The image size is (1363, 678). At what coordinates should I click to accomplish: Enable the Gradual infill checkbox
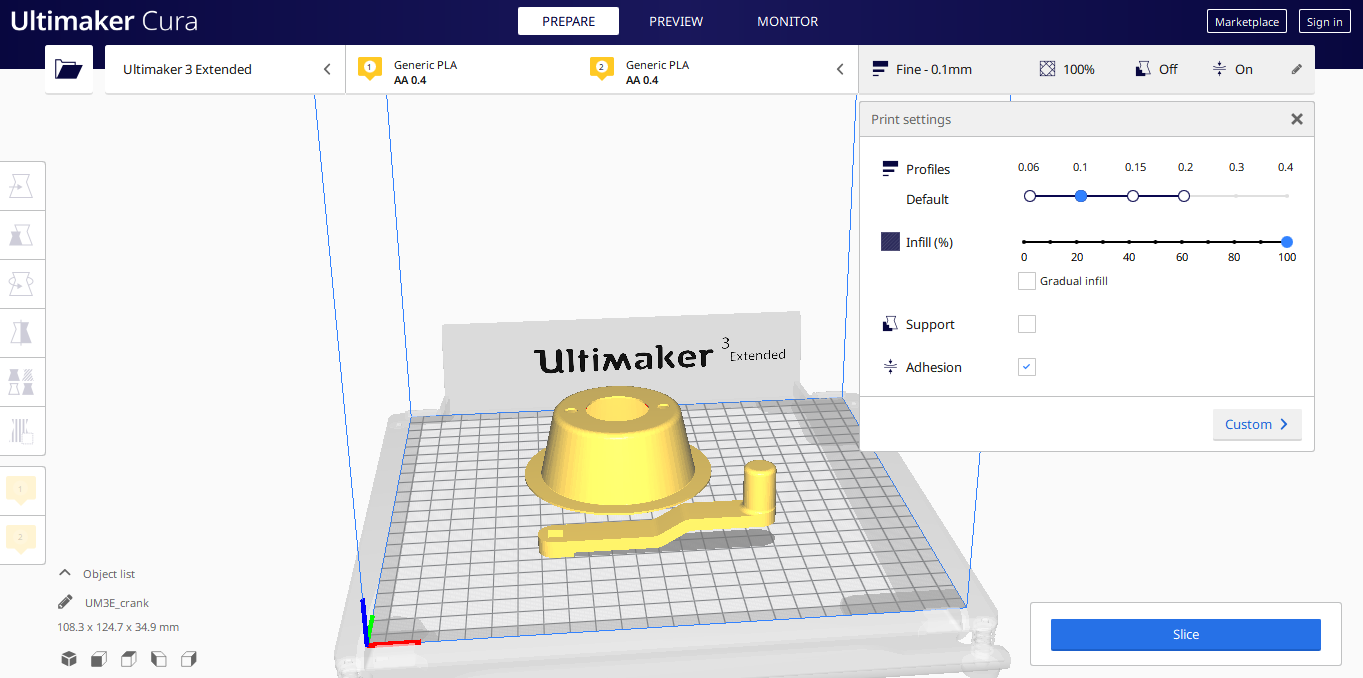click(1026, 281)
